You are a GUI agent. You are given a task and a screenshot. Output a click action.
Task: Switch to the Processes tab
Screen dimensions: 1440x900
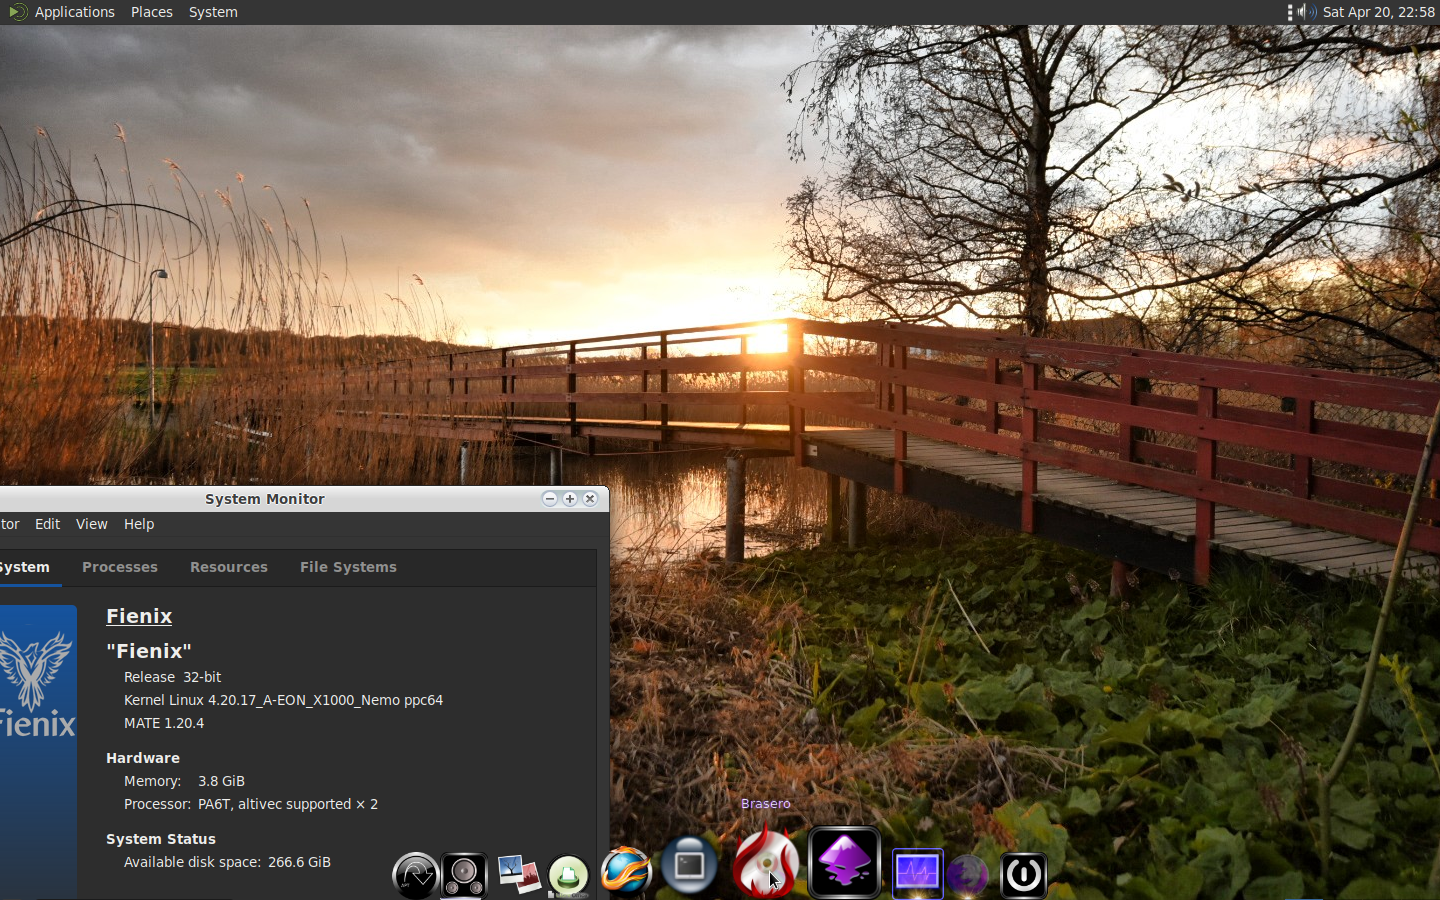click(x=120, y=567)
